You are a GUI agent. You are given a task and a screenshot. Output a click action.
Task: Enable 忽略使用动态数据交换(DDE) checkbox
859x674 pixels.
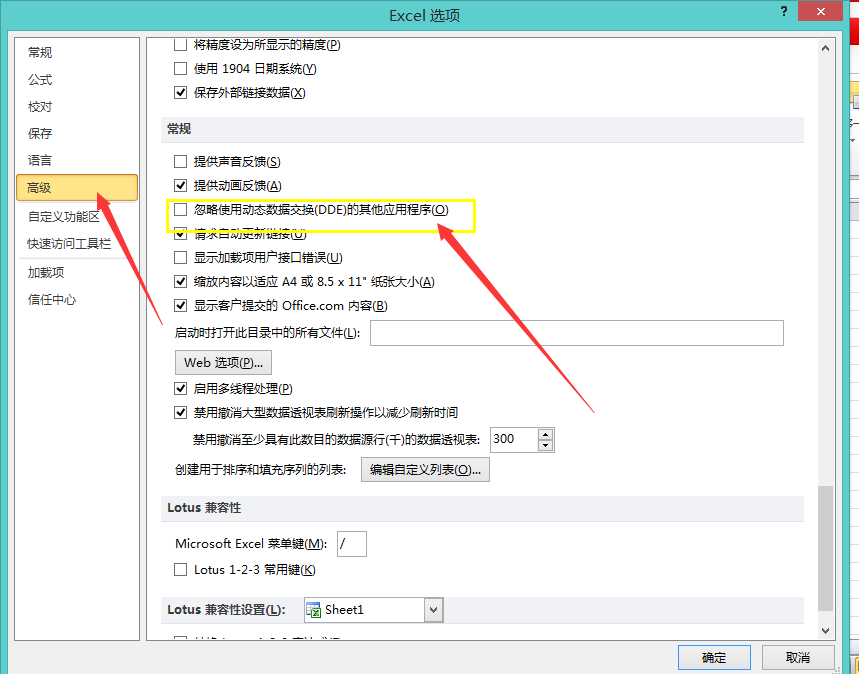point(181,210)
